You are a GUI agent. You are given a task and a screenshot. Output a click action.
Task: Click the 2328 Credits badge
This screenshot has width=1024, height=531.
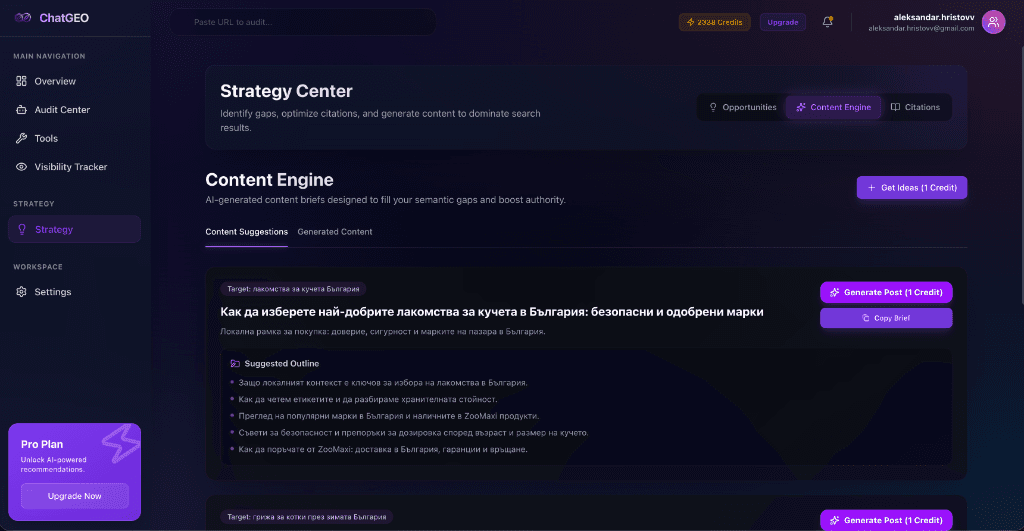[714, 22]
